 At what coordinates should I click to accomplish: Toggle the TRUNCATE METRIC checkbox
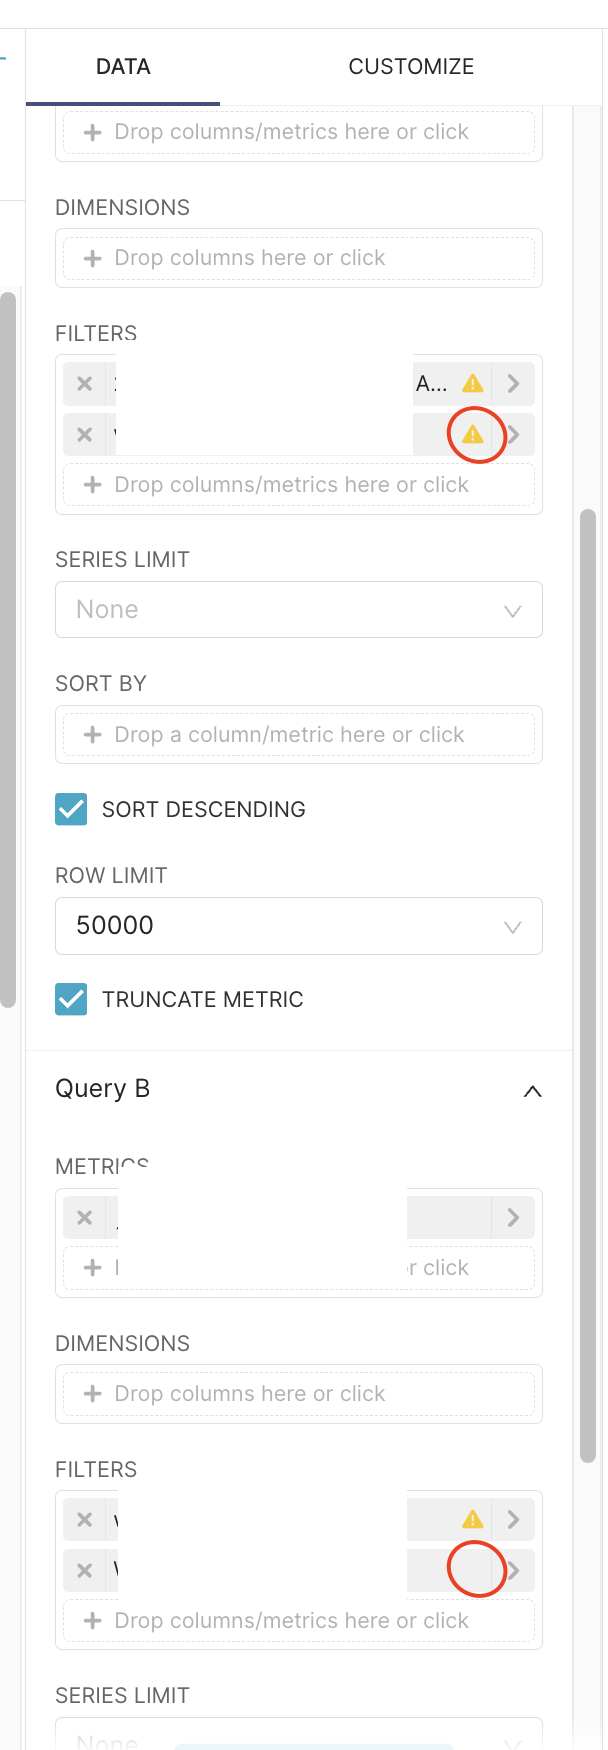pos(71,999)
